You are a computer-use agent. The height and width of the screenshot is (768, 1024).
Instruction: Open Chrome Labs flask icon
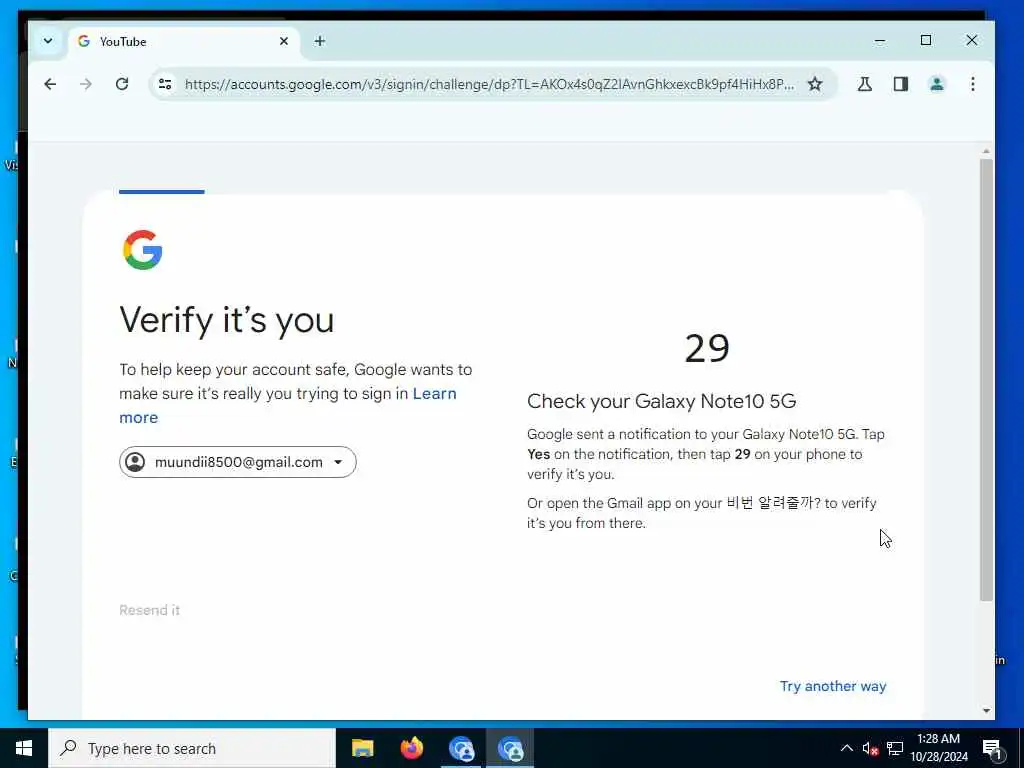tap(865, 84)
